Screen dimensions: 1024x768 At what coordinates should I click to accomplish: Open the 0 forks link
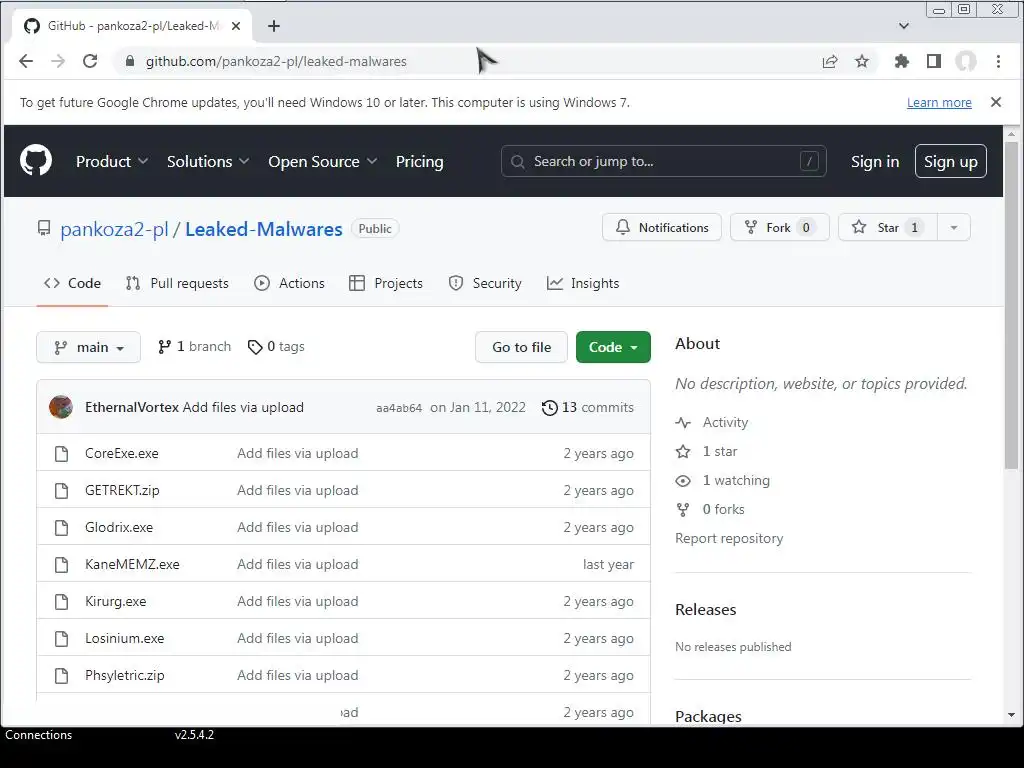[x=710, y=509]
